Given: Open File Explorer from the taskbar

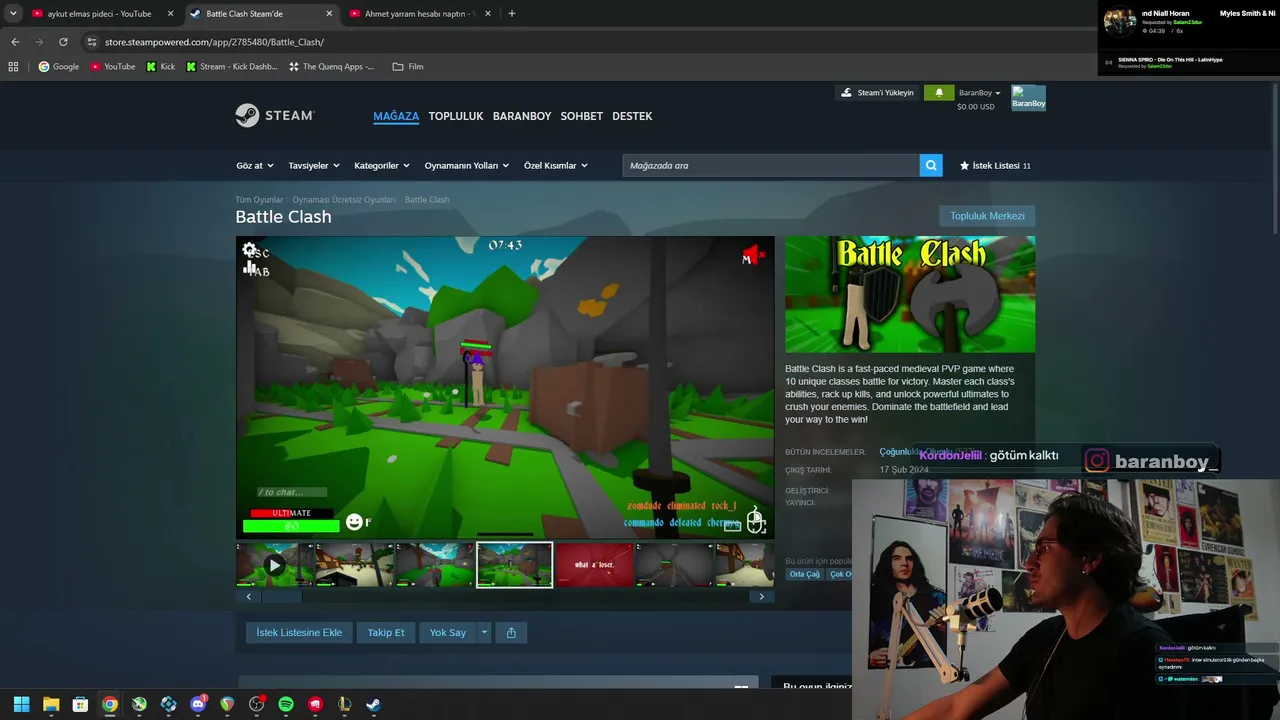Looking at the screenshot, I should coord(51,704).
